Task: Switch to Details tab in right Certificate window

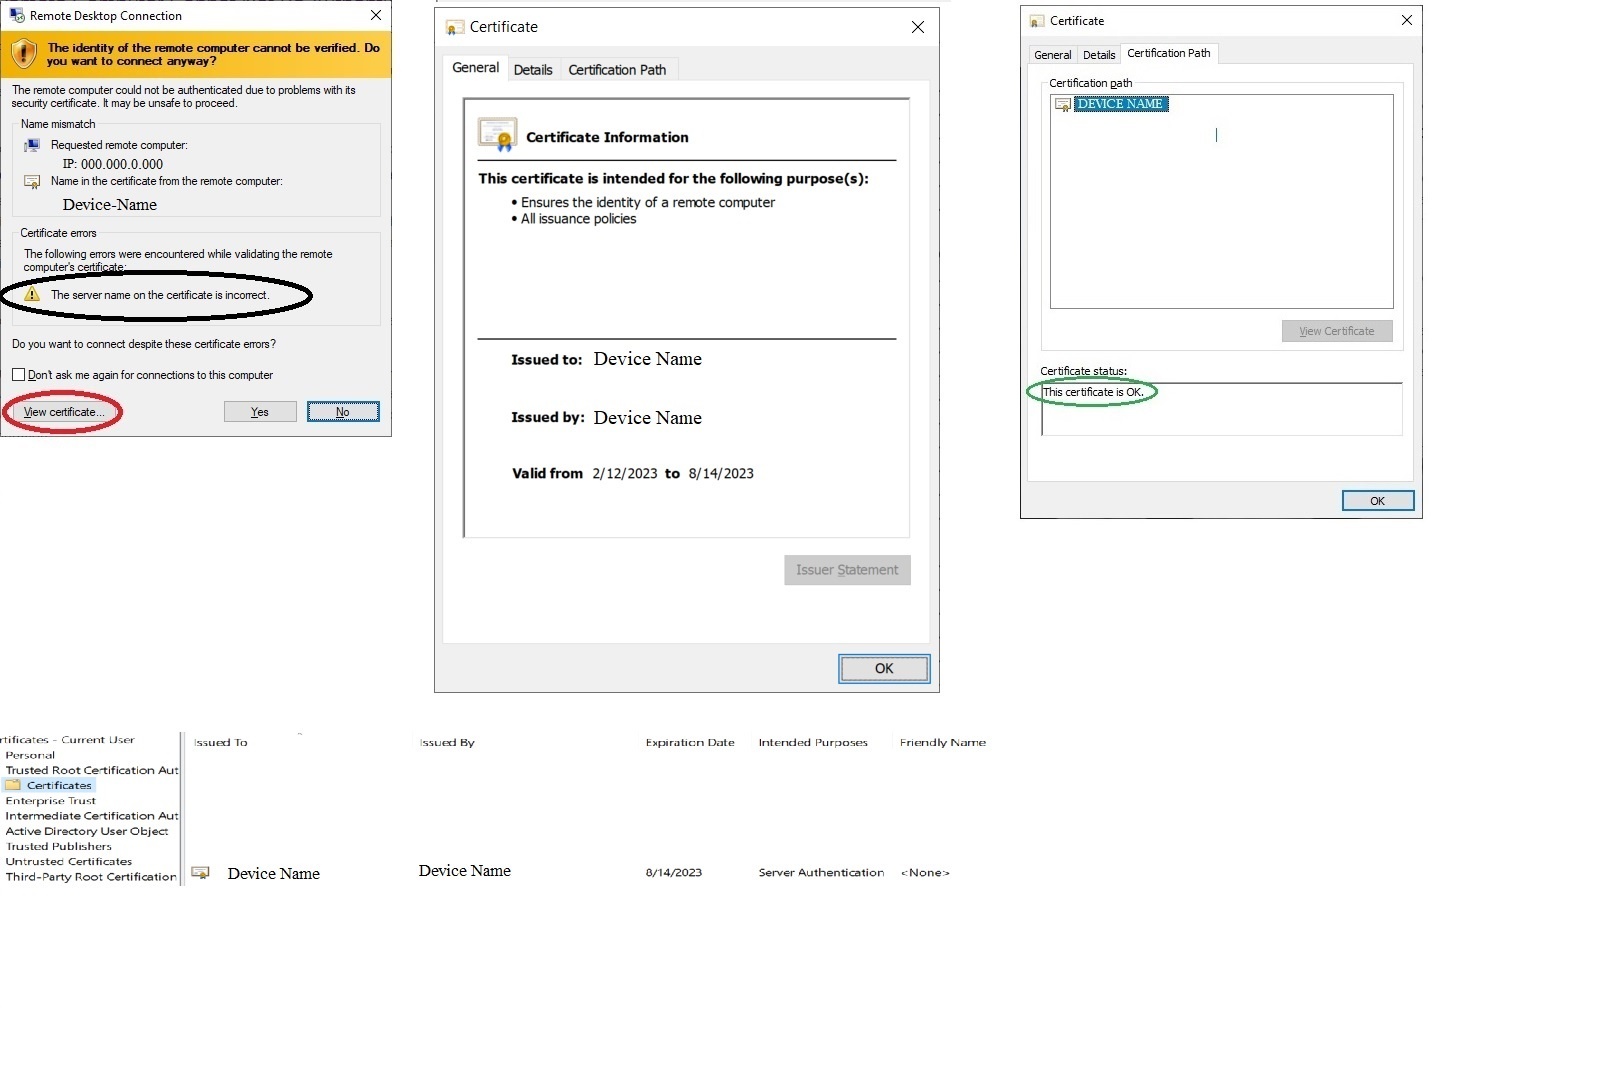Action: point(1099,55)
